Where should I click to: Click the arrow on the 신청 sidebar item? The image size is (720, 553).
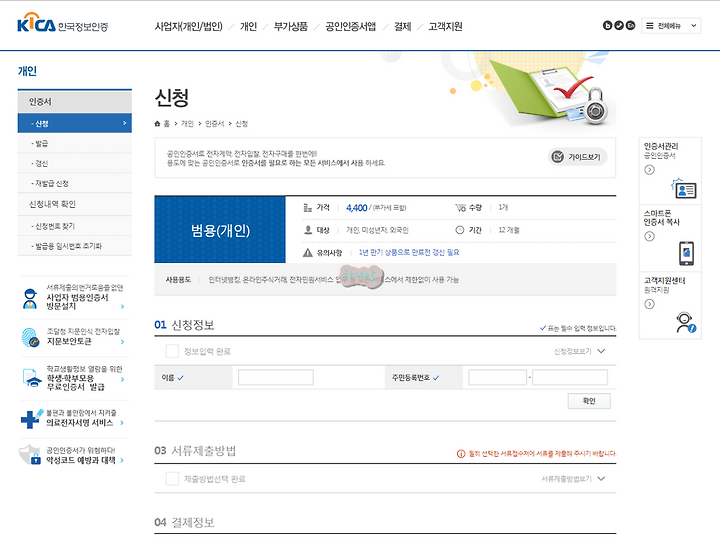click(124, 123)
